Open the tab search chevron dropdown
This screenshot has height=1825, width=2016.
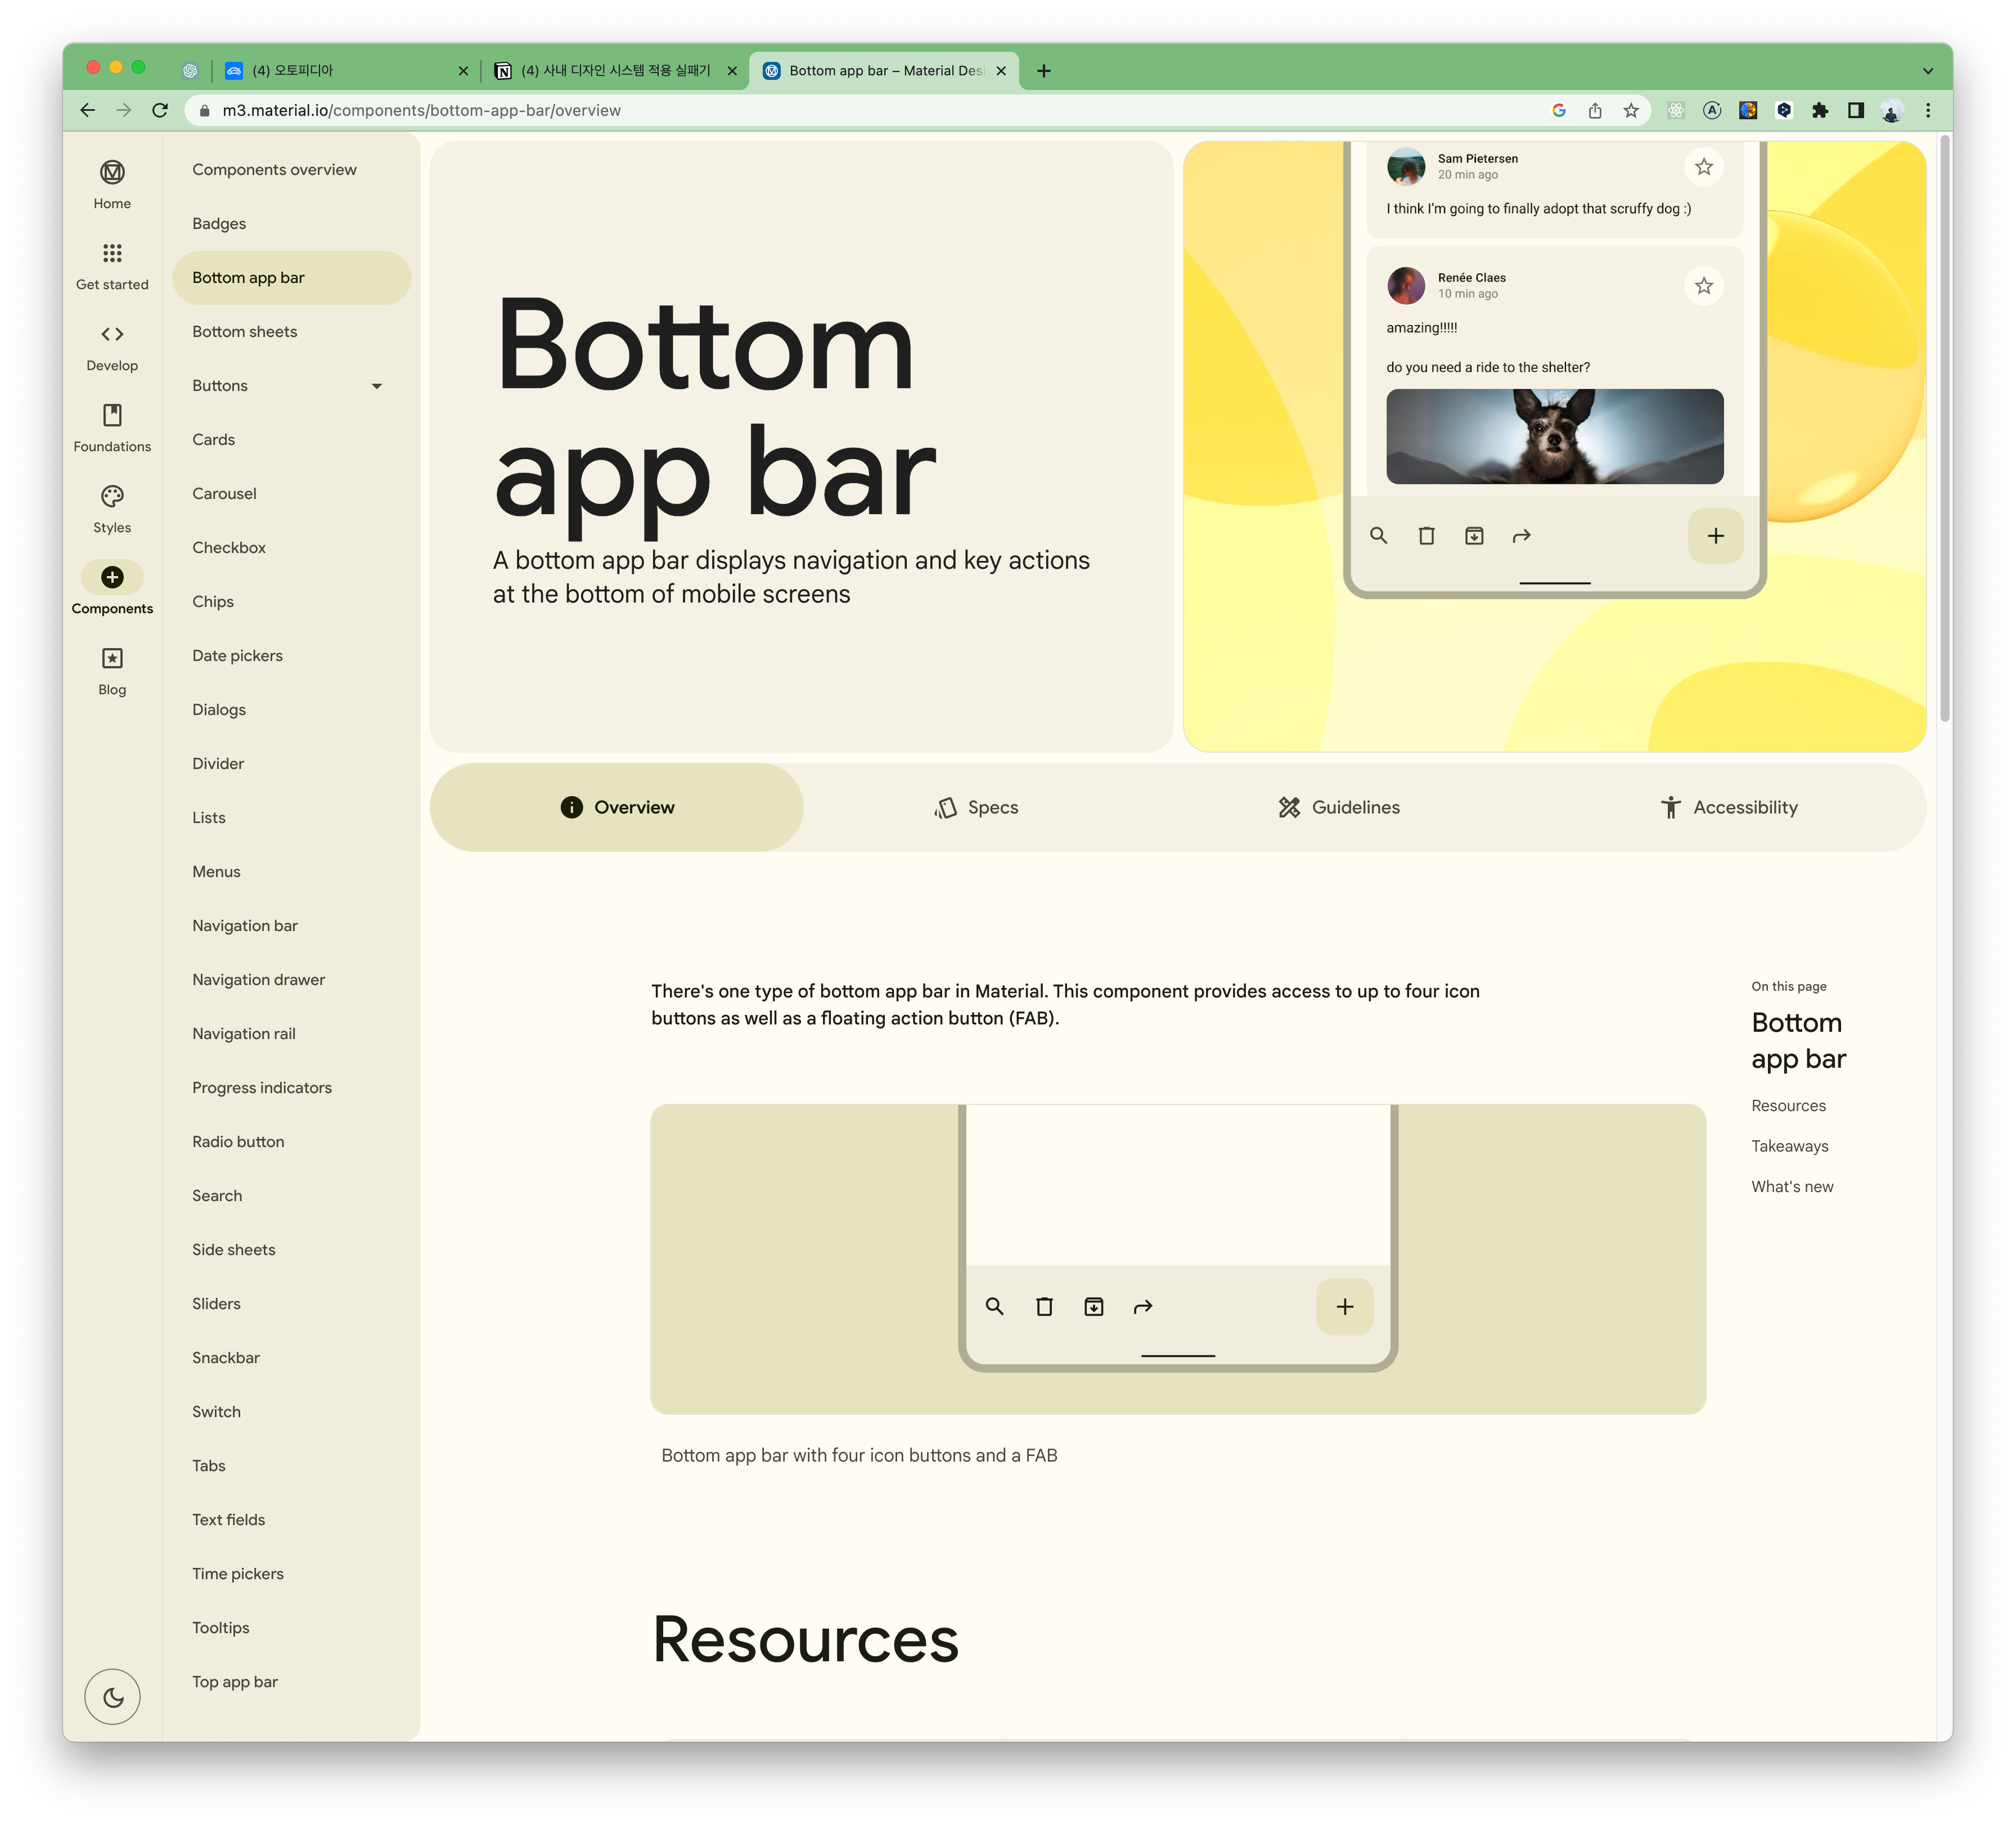[x=1927, y=71]
